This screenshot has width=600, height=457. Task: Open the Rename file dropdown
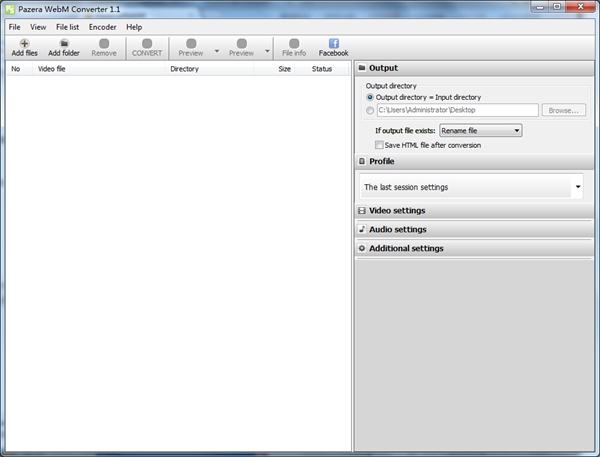pyautogui.click(x=480, y=130)
